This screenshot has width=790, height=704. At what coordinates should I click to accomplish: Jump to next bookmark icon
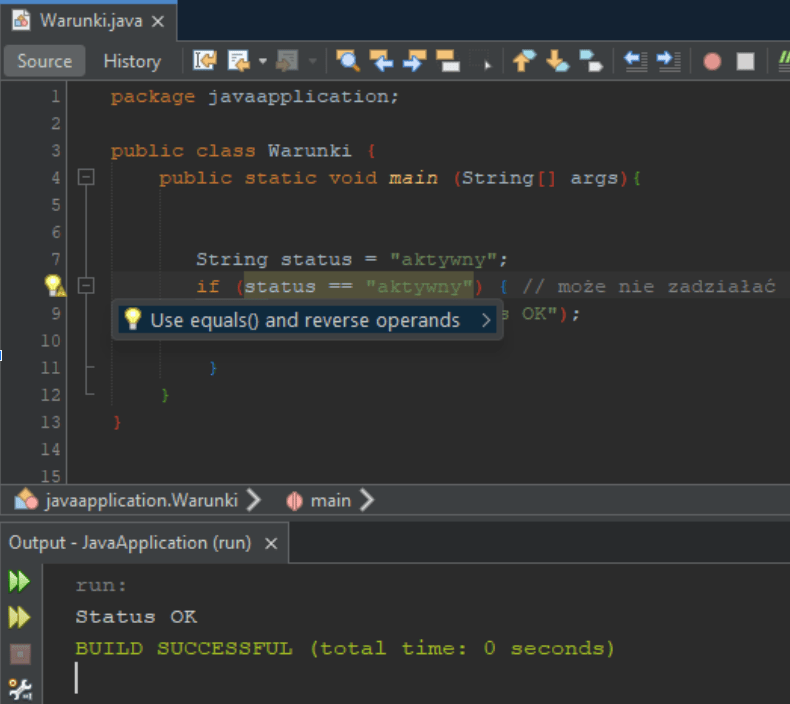tap(557, 61)
